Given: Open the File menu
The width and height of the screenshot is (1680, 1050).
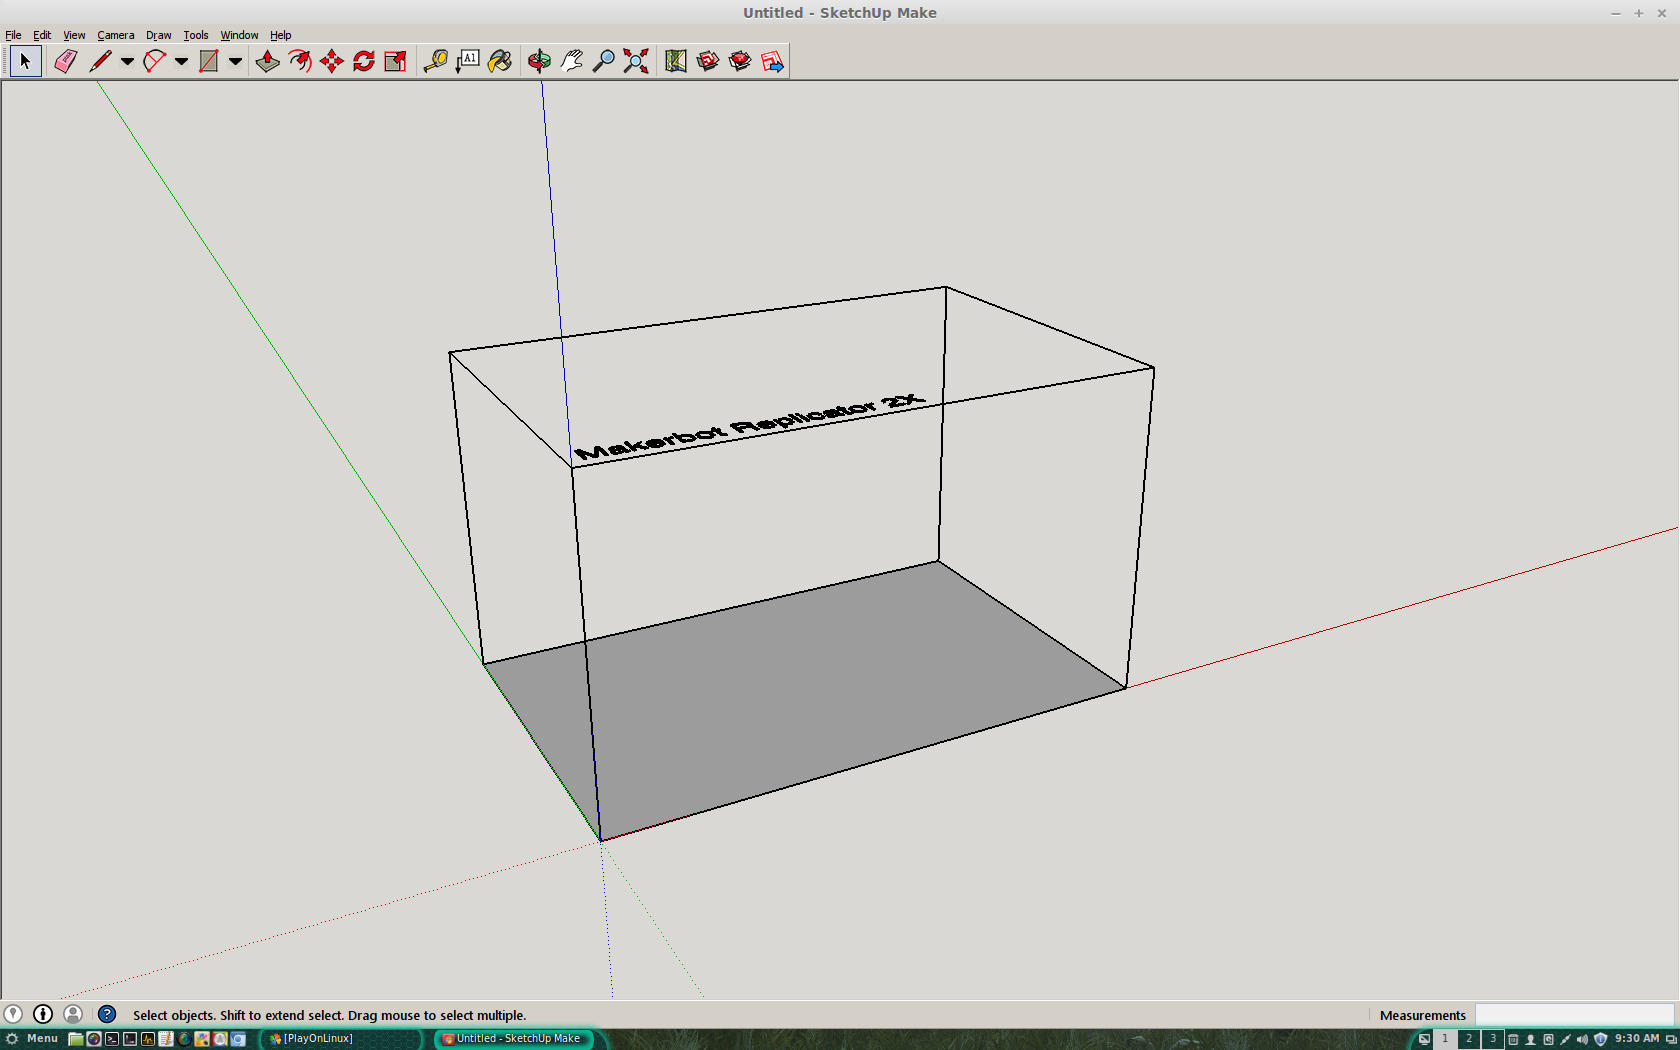Looking at the screenshot, I should (13, 35).
